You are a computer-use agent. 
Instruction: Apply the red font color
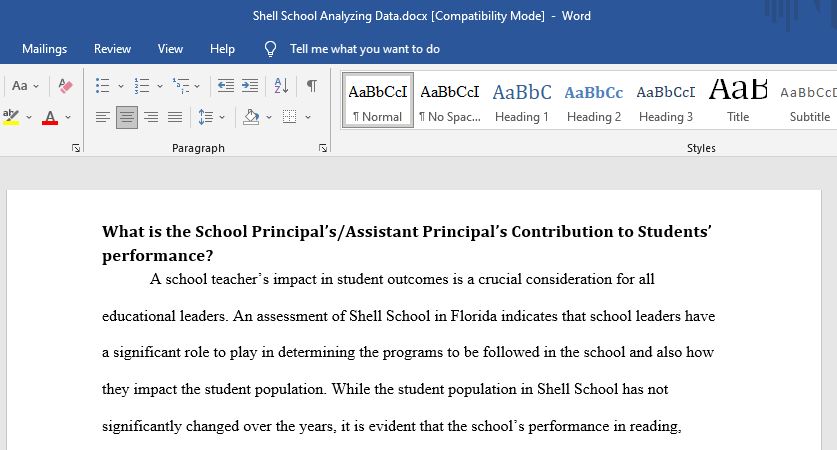click(50, 117)
